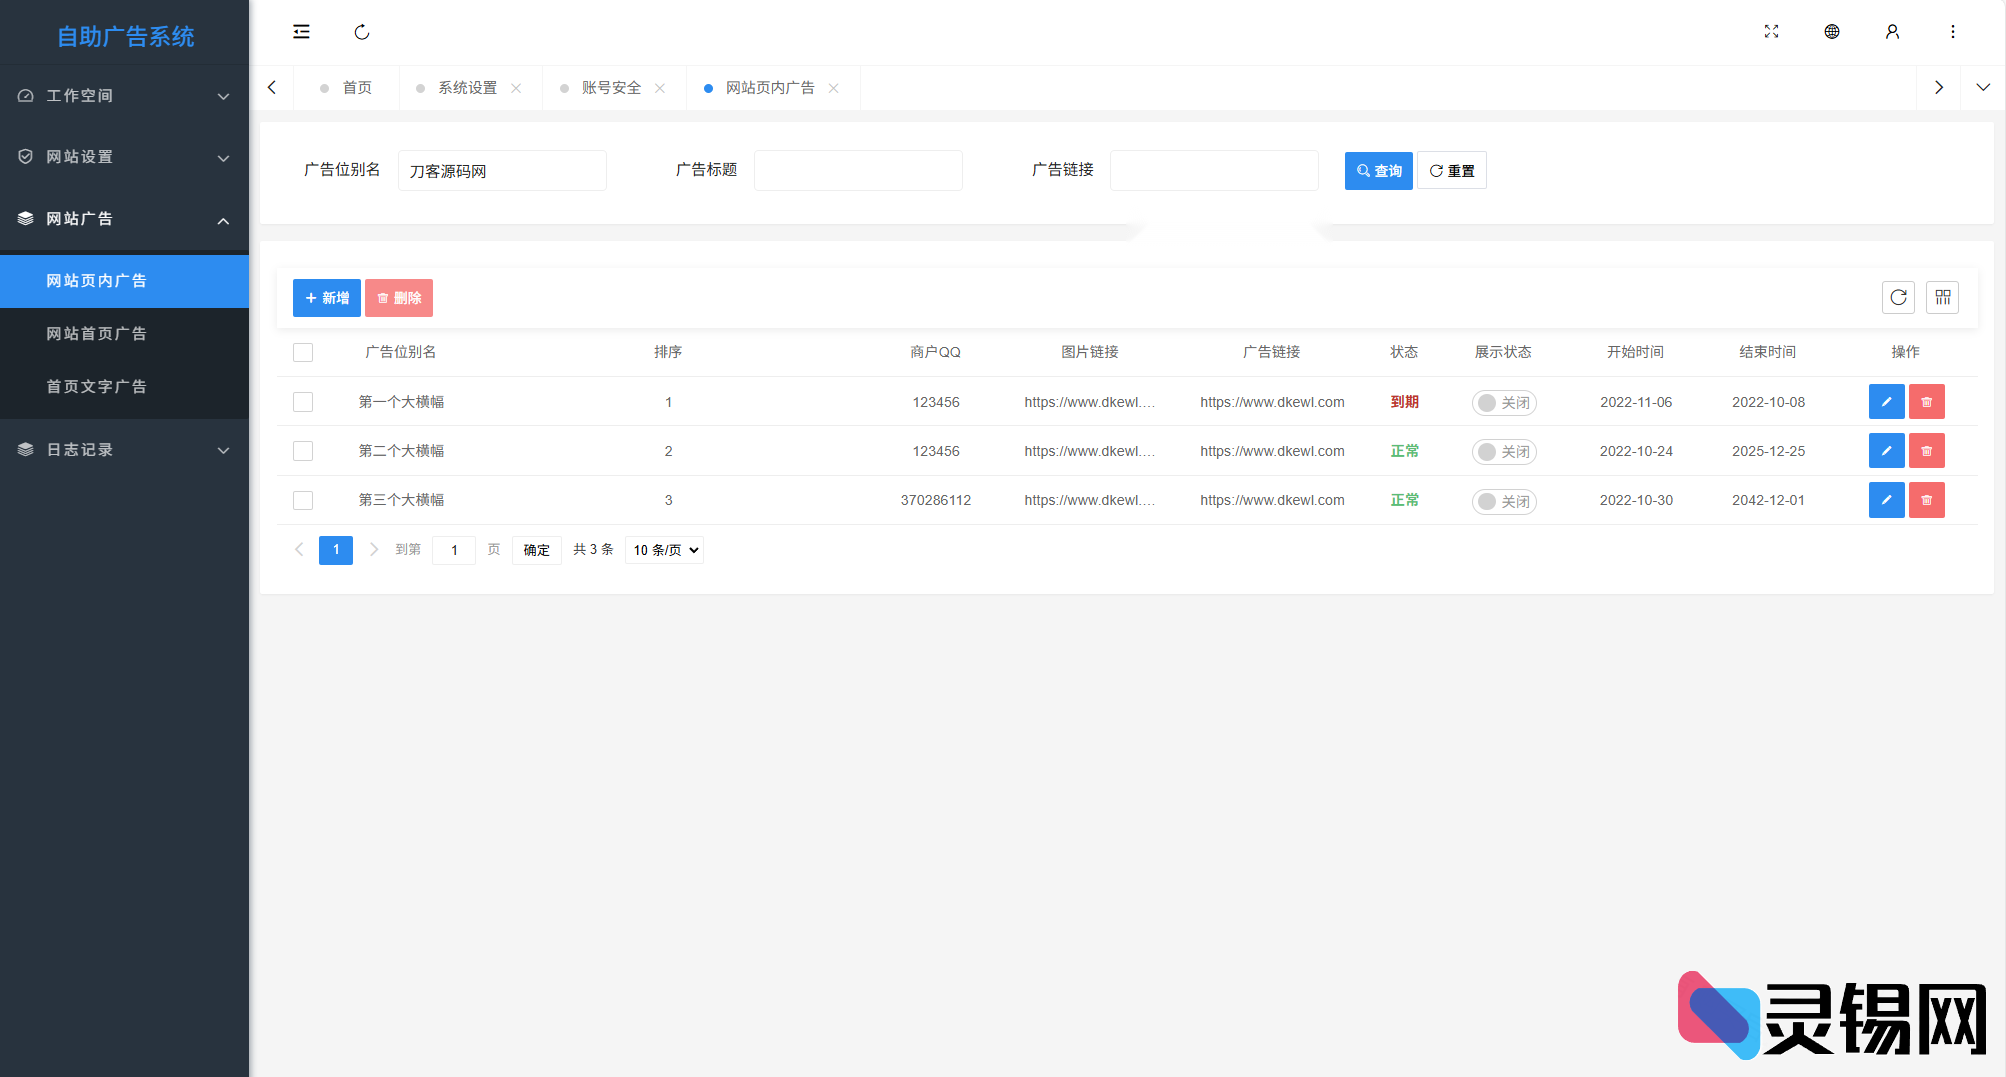Enter fullscreen mode via the expand icon
Viewport: 2006px width, 1077px height.
click(x=1771, y=32)
